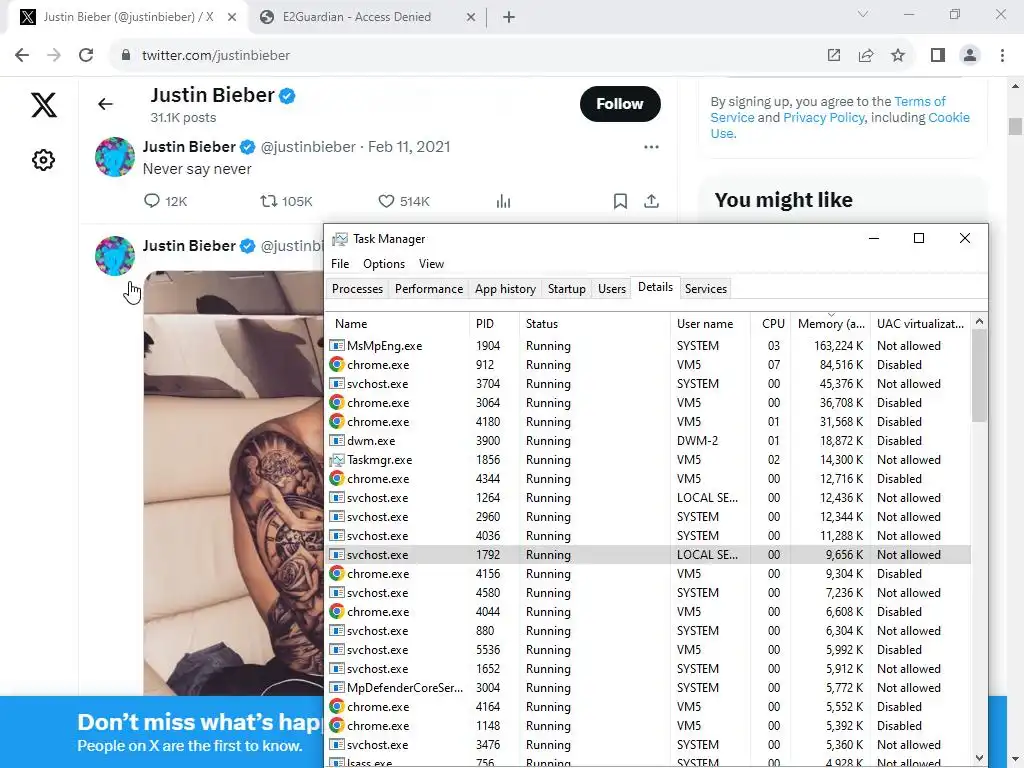Select svchost.exe with PID 3704
1024x768 pixels.
(648, 384)
